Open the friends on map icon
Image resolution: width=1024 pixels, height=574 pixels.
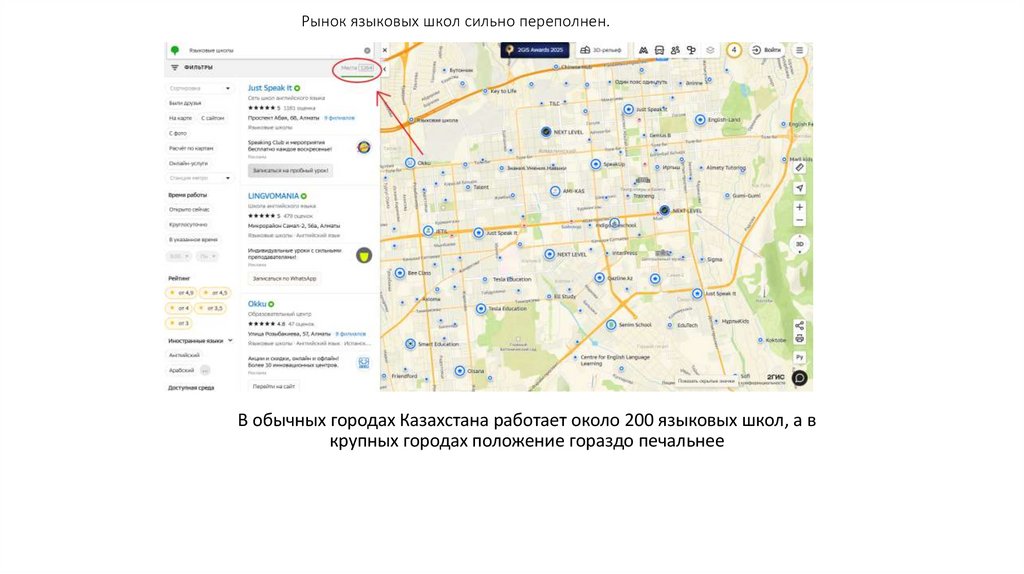click(675, 50)
